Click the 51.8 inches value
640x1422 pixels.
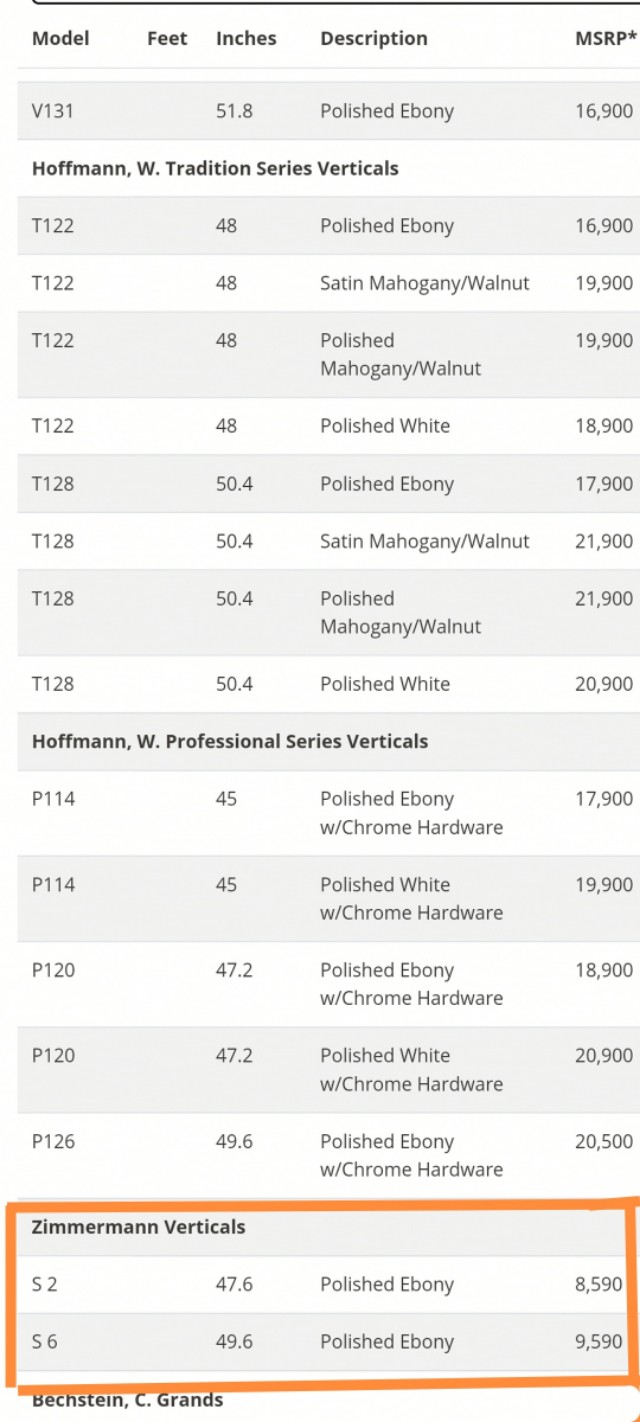click(235, 111)
